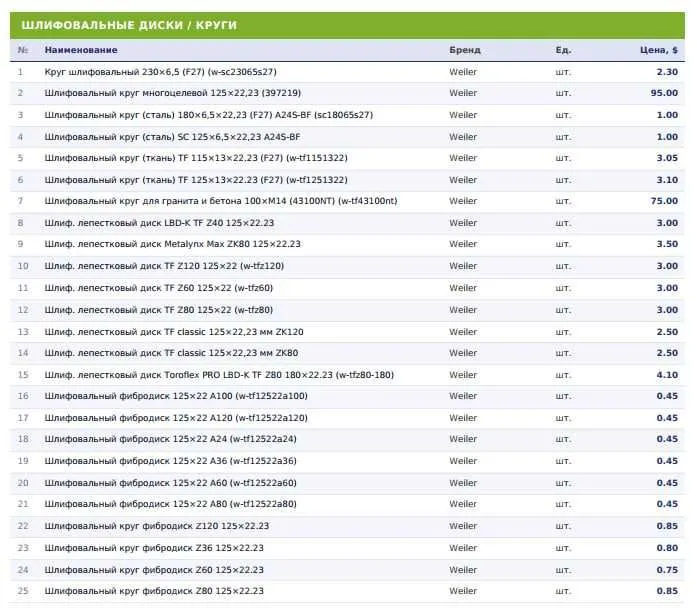Click the 'Бренд' column header
697x613 pixels.
(x=465, y=50)
